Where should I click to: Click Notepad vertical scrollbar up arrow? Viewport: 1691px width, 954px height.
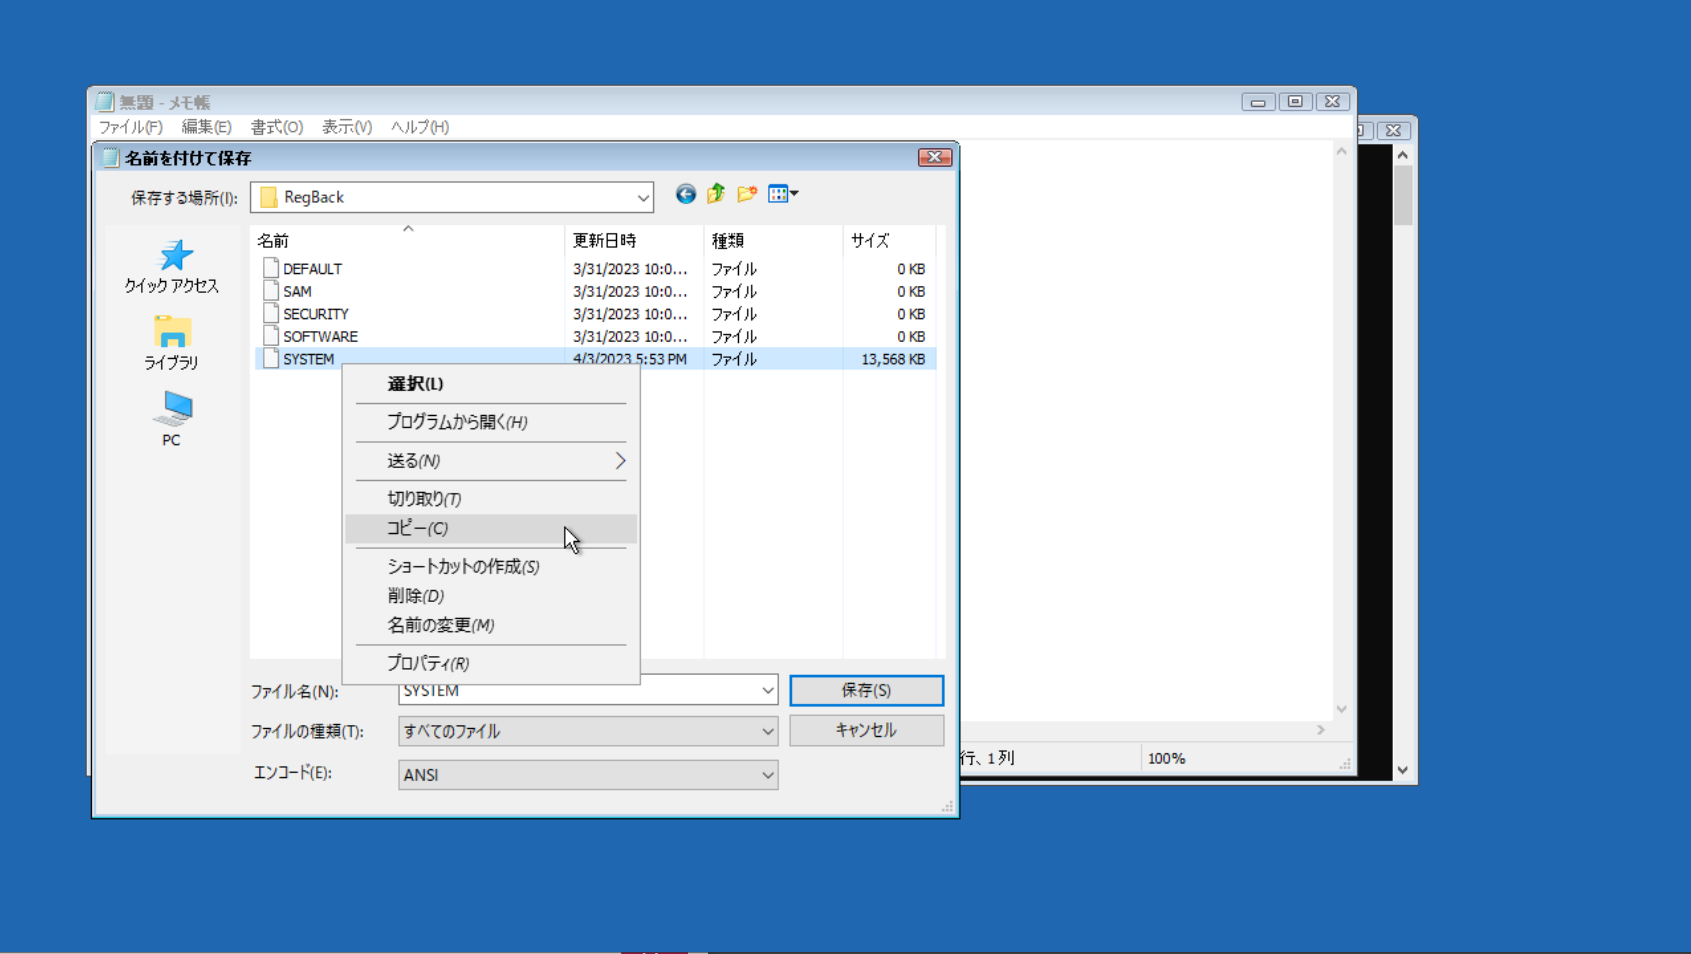tap(1342, 152)
